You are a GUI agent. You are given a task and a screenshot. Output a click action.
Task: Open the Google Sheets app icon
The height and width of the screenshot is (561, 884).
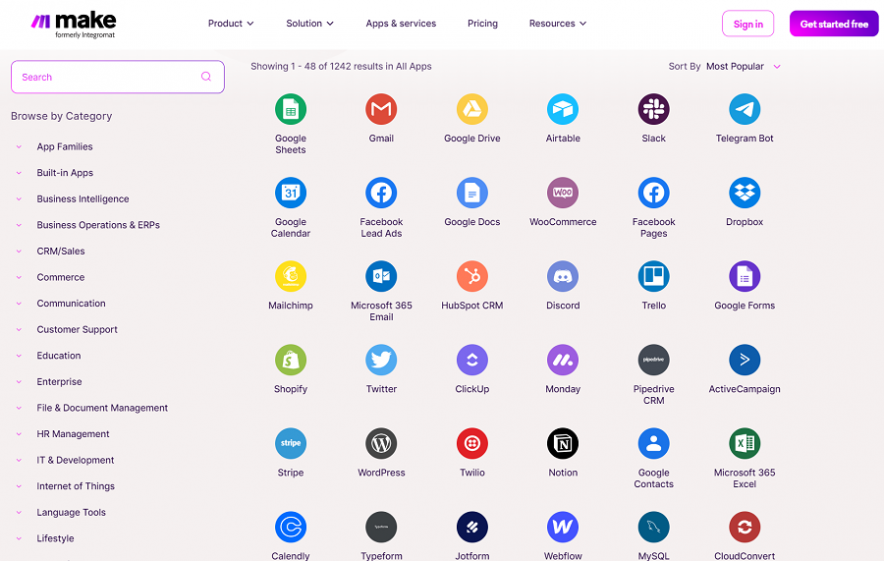pyautogui.click(x=290, y=109)
